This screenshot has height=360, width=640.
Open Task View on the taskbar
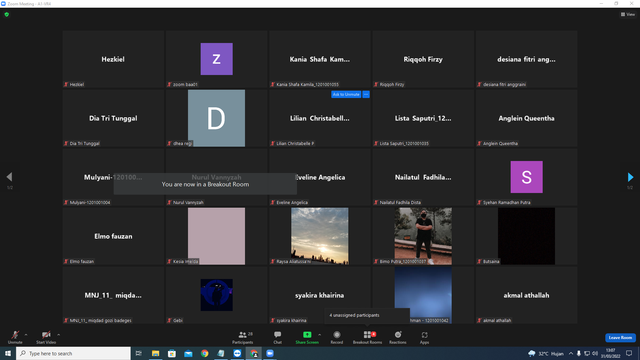[138, 353]
